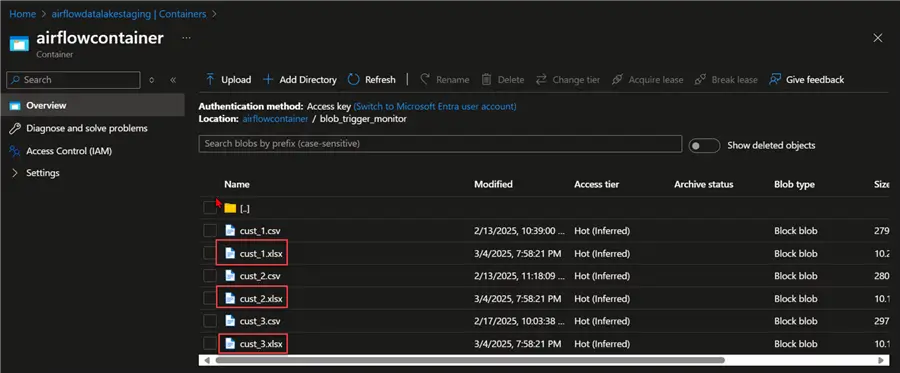Click the cust_3.xlsx file icon
The height and width of the screenshot is (373, 900).
pyautogui.click(x=230, y=344)
